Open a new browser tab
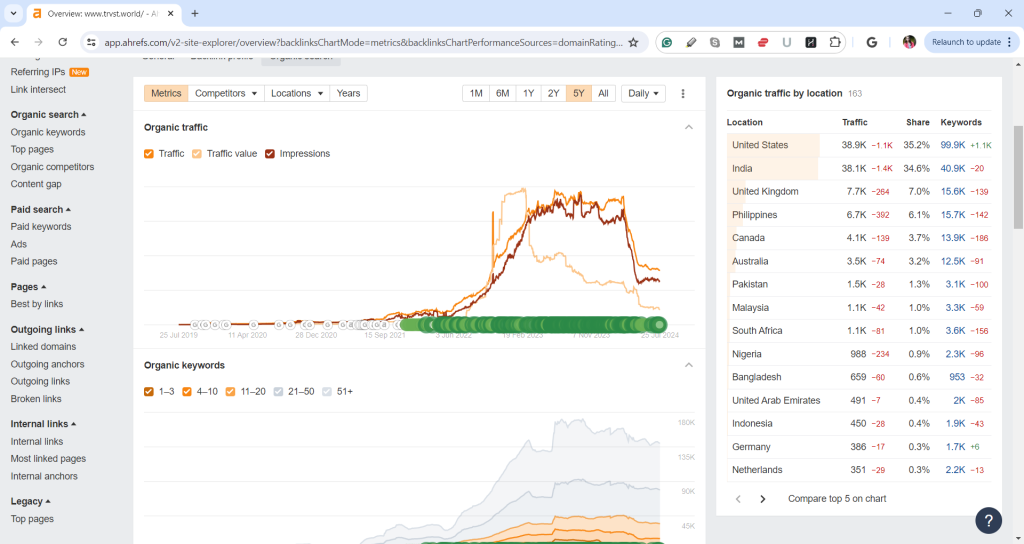The width and height of the screenshot is (1024, 544). point(195,13)
